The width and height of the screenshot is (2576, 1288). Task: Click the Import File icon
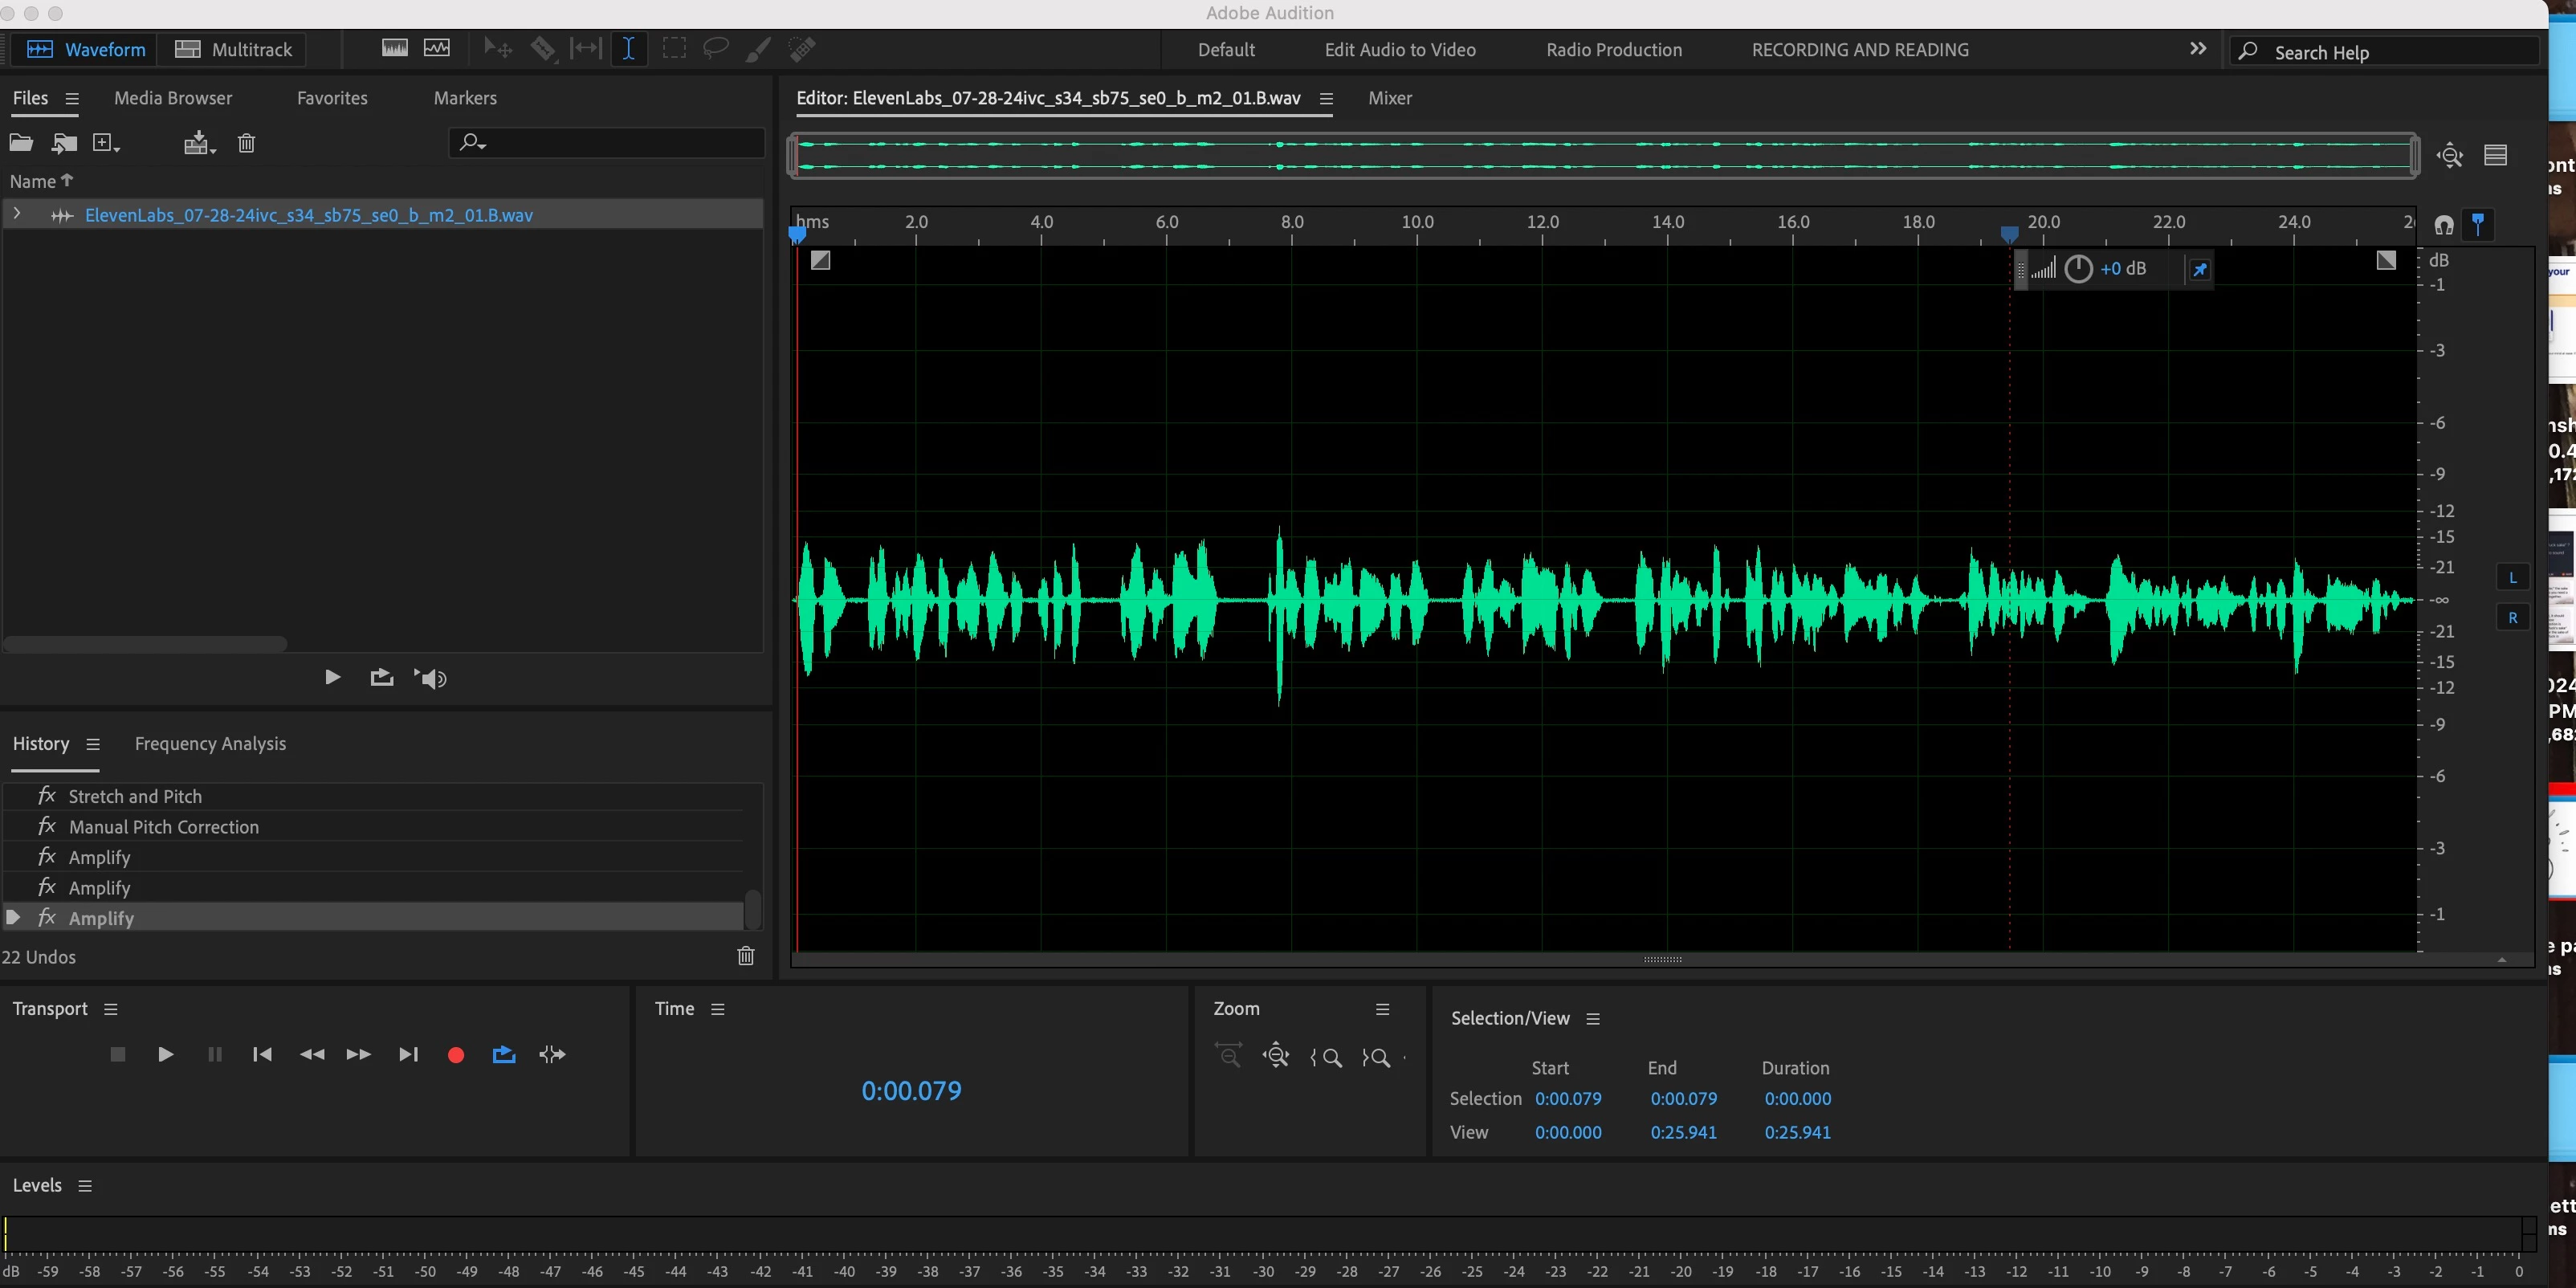[64, 143]
